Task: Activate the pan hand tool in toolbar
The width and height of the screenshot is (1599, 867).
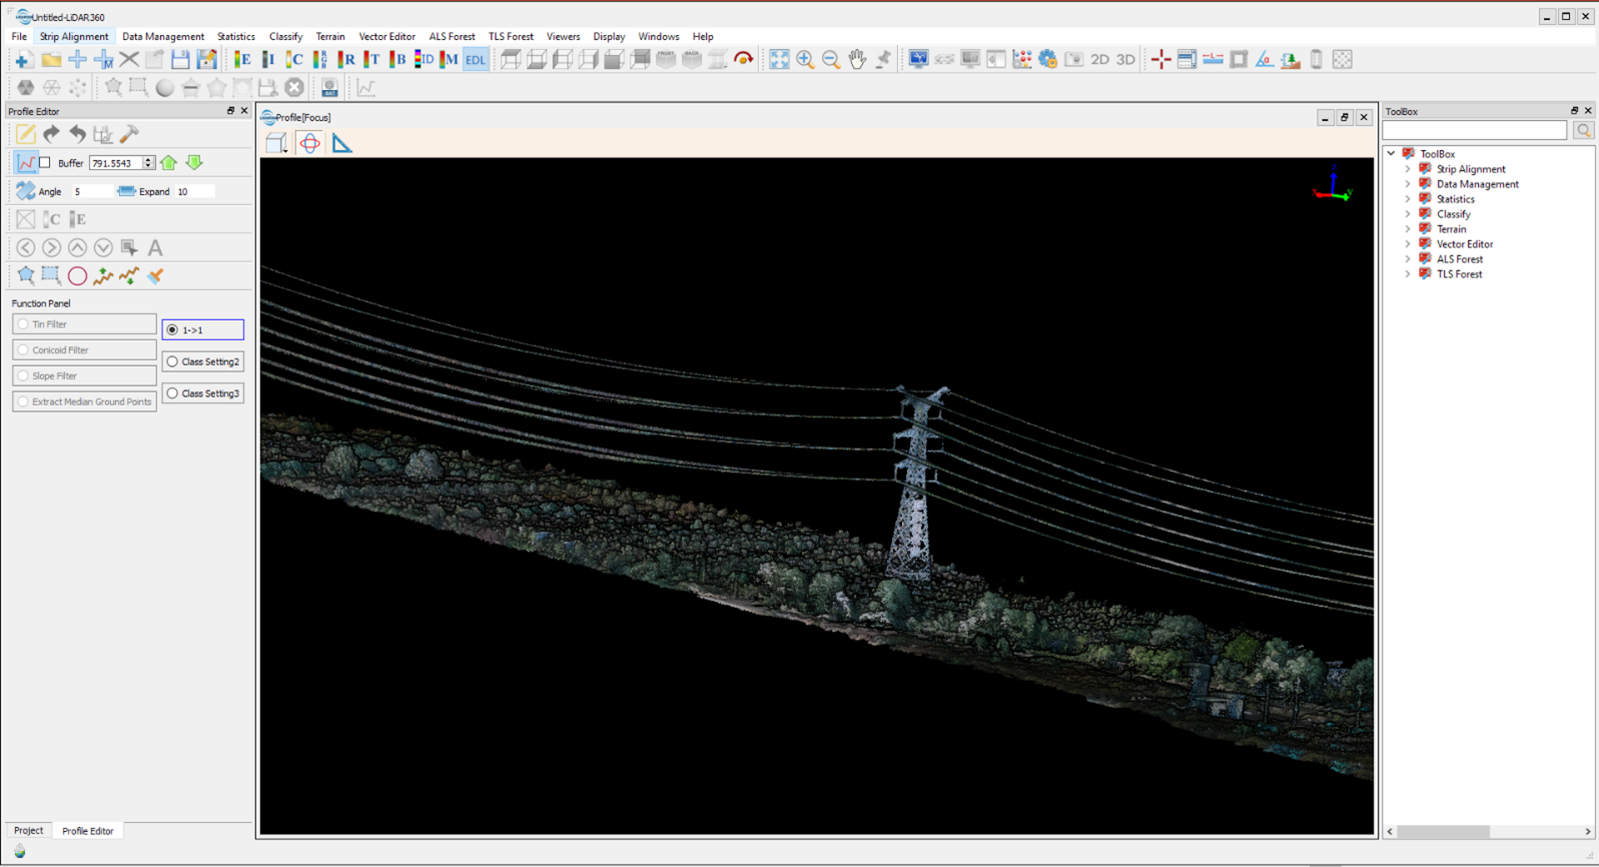Action: click(857, 60)
